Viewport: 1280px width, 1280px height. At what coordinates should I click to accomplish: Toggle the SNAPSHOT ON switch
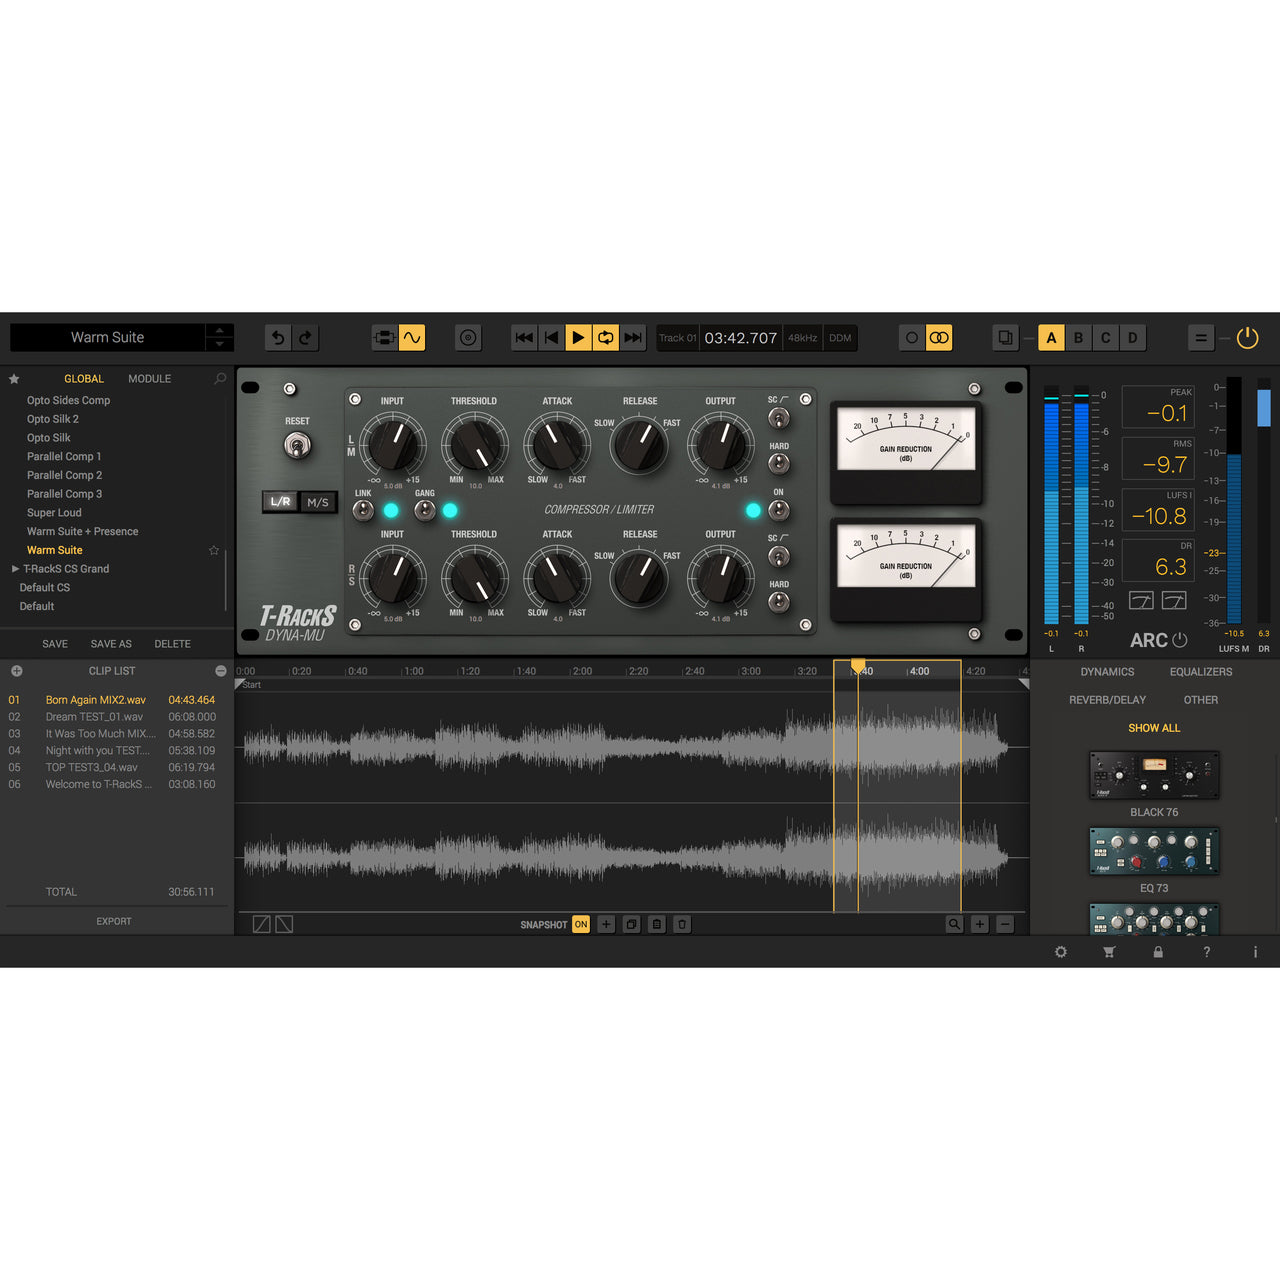(x=581, y=924)
